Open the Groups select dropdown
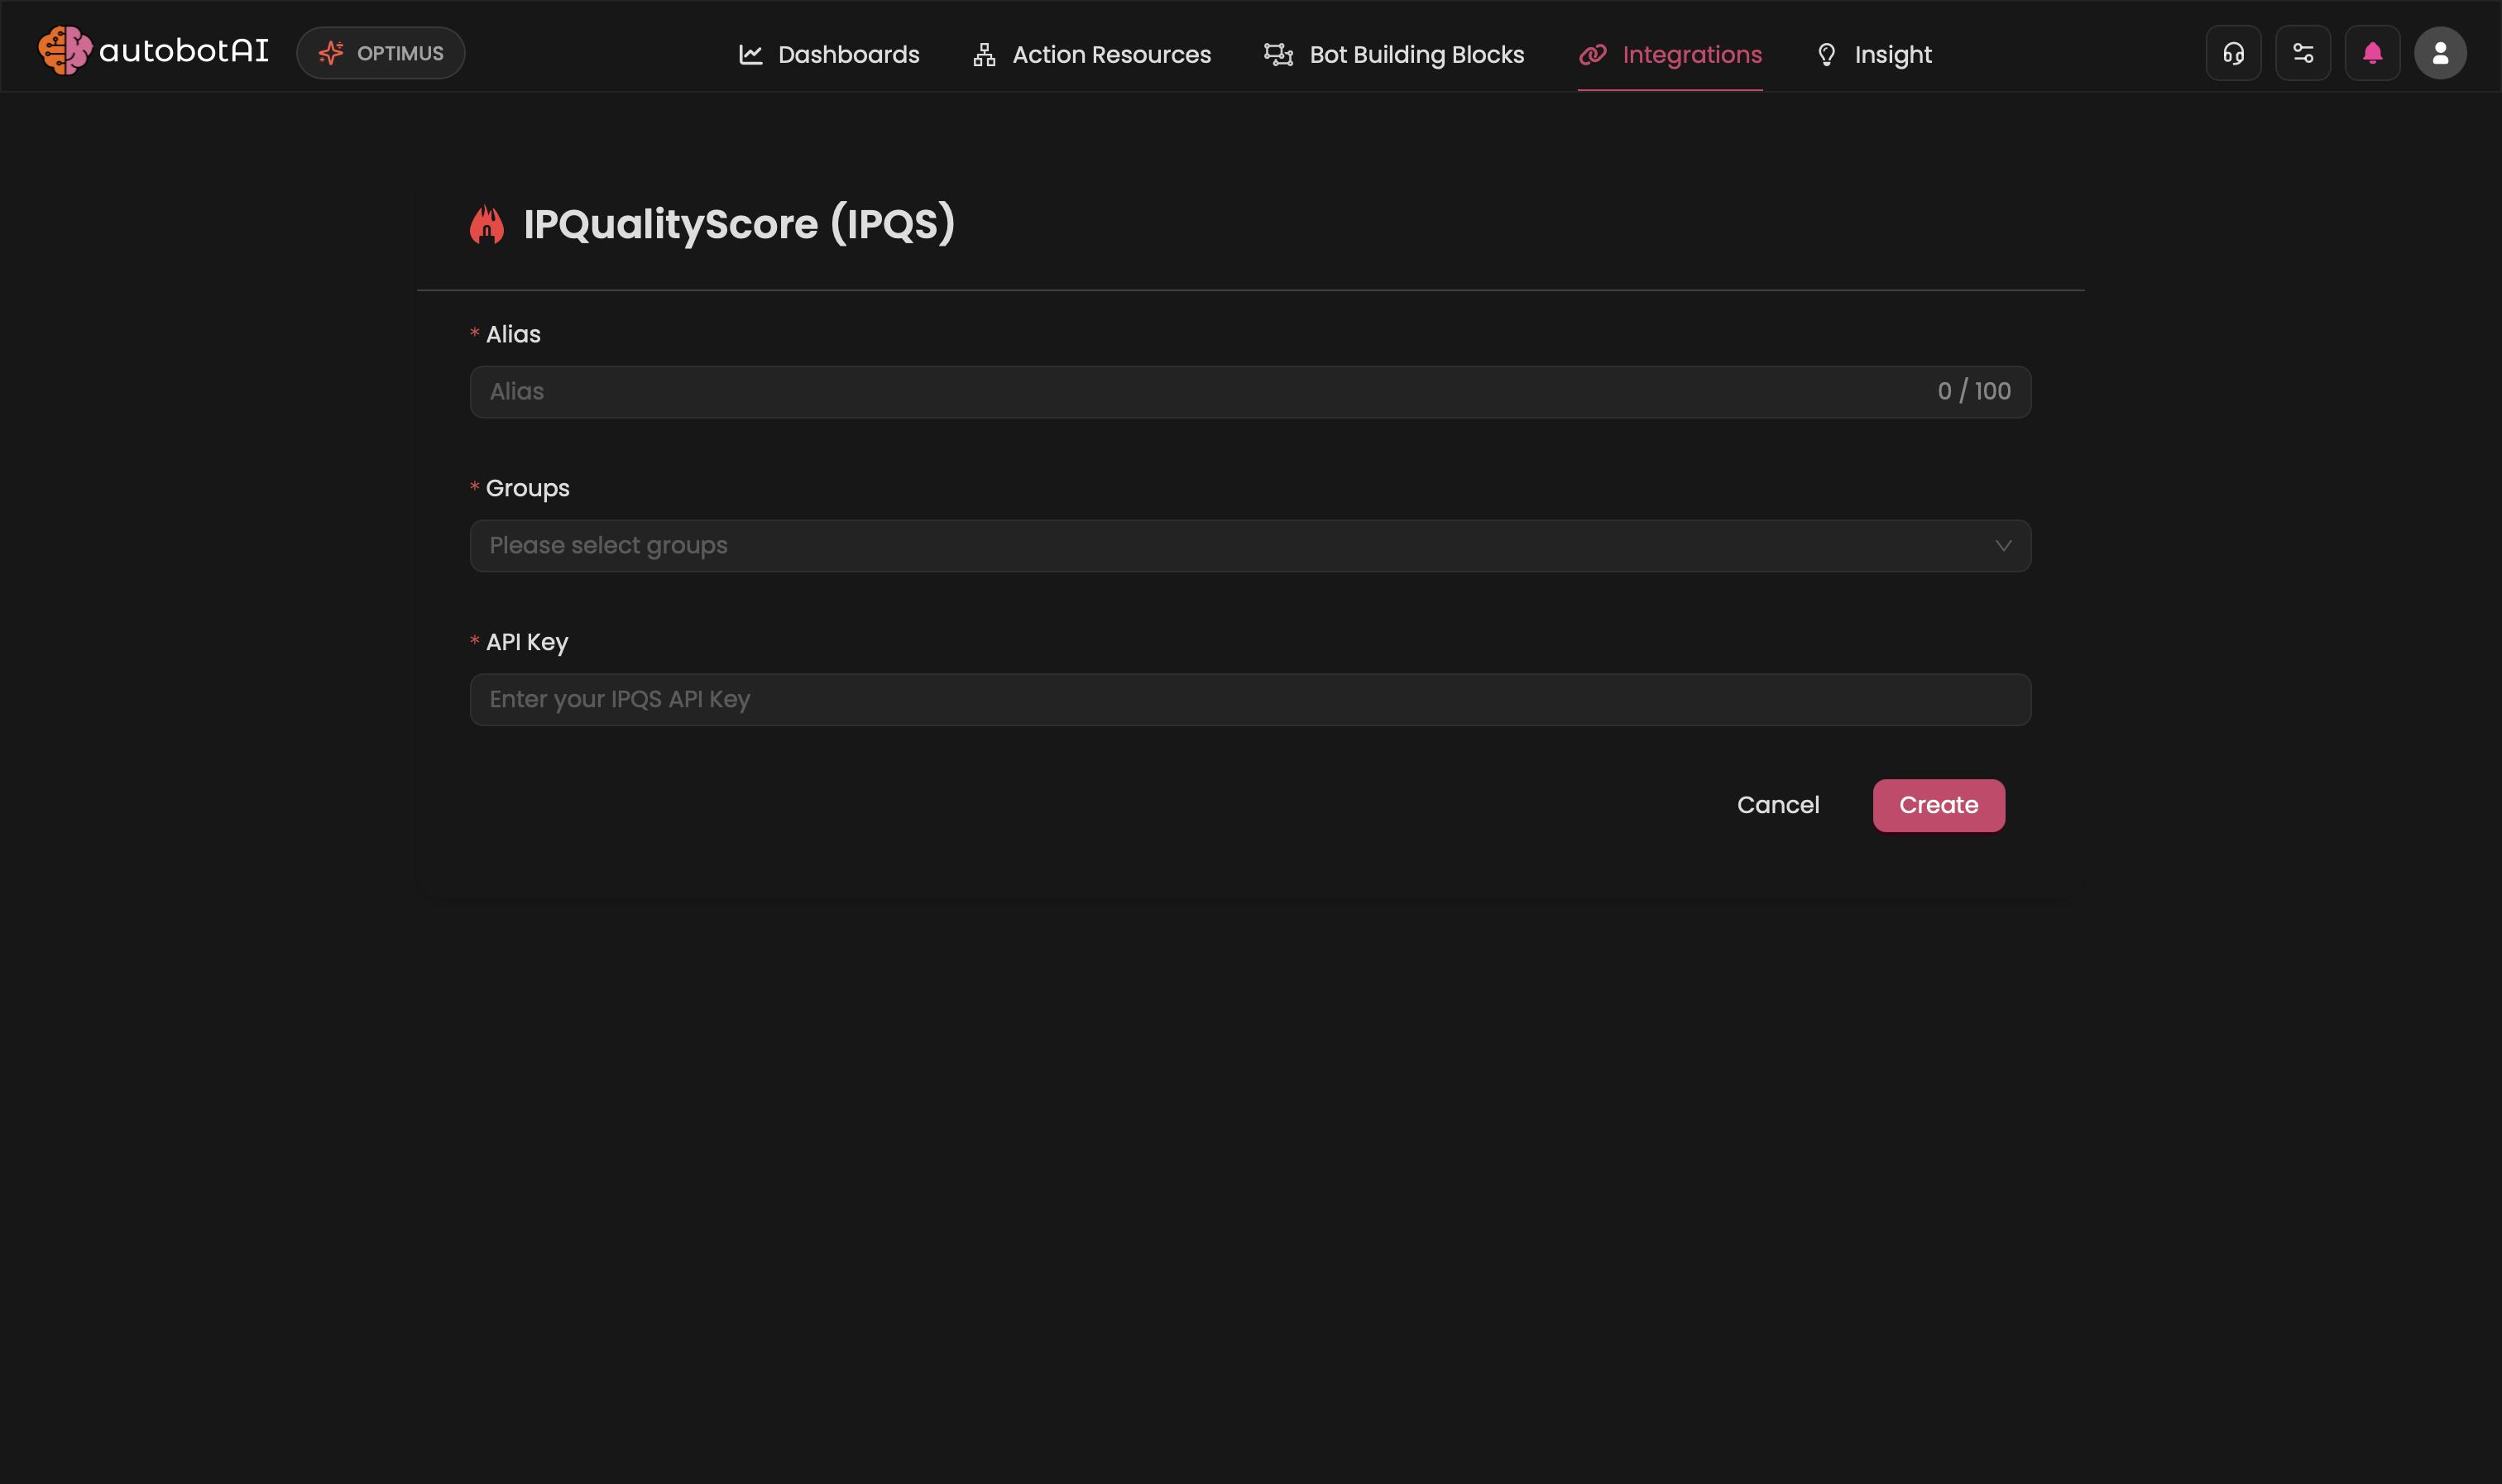Image resolution: width=2502 pixels, height=1484 pixels. coord(1250,546)
